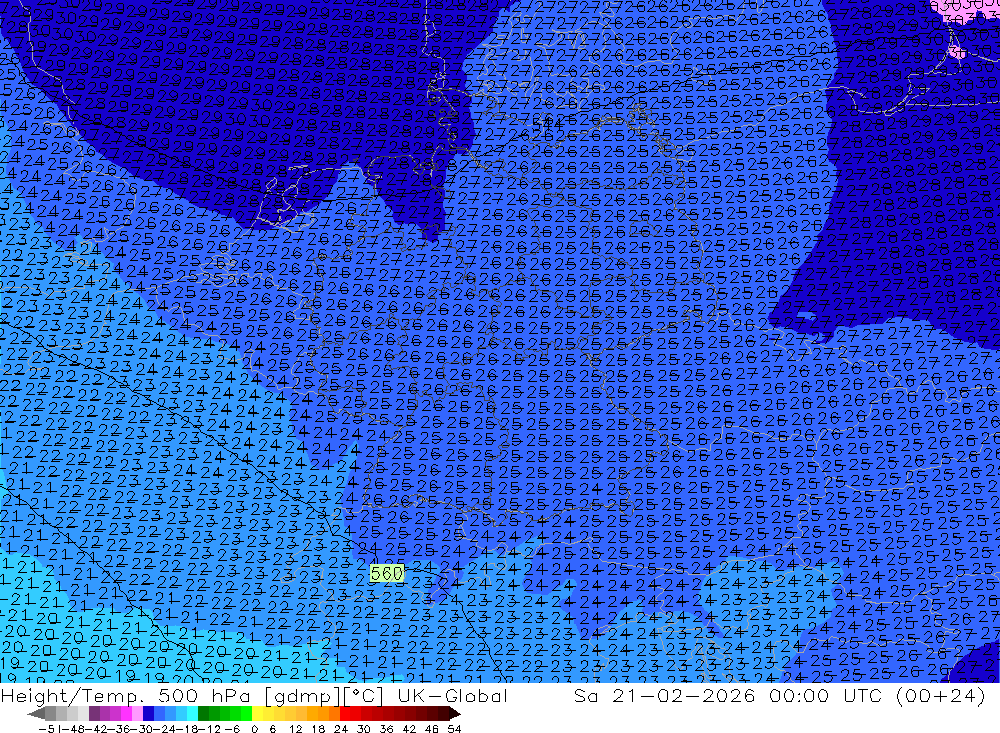This screenshot has width=1000, height=733.
Task: Click the '12' value under the color scale
Action: [x=296, y=729]
